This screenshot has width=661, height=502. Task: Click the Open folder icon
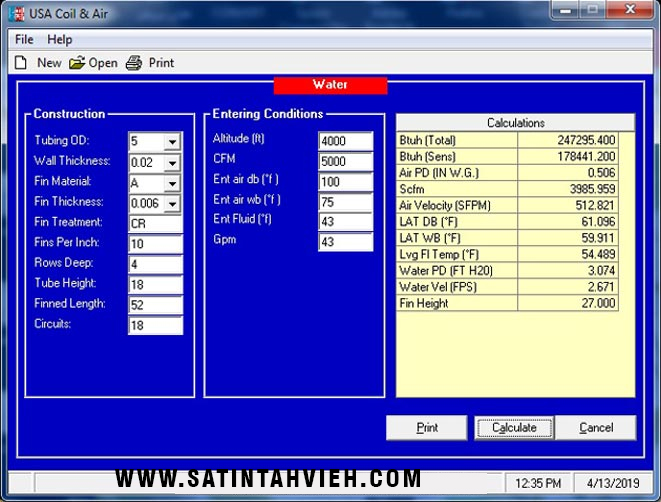(x=77, y=63)
